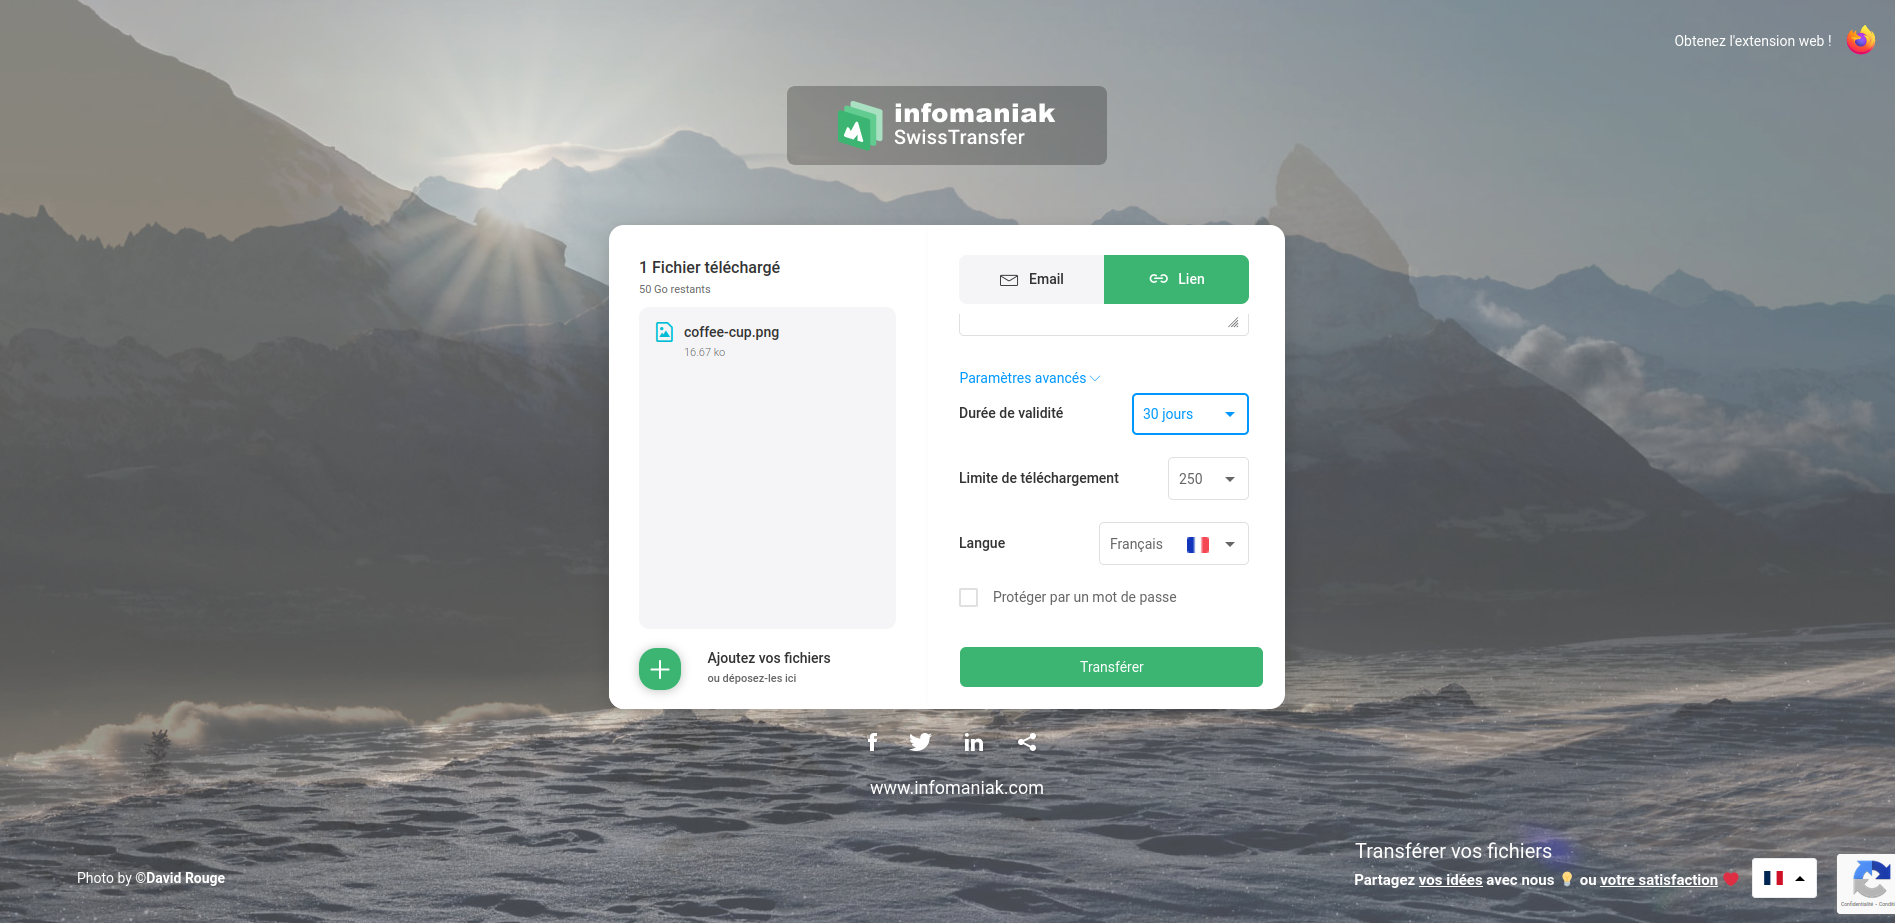Click the generic share icon
This screenshot has height=923, width=1895.
point(1027,742)
